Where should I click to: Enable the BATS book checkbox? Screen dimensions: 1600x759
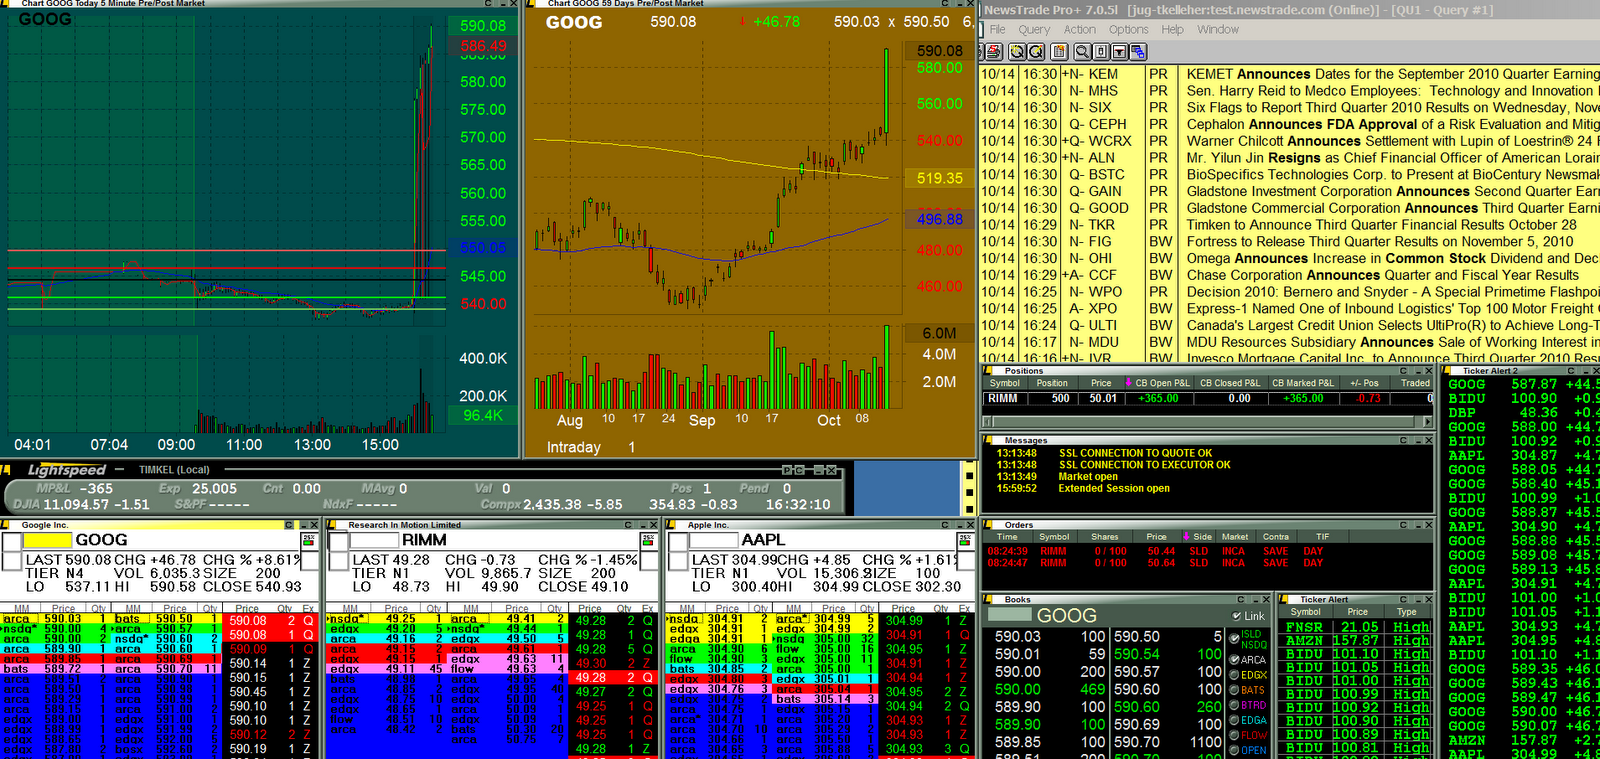pyautogui.click(x=1235, y=690)
